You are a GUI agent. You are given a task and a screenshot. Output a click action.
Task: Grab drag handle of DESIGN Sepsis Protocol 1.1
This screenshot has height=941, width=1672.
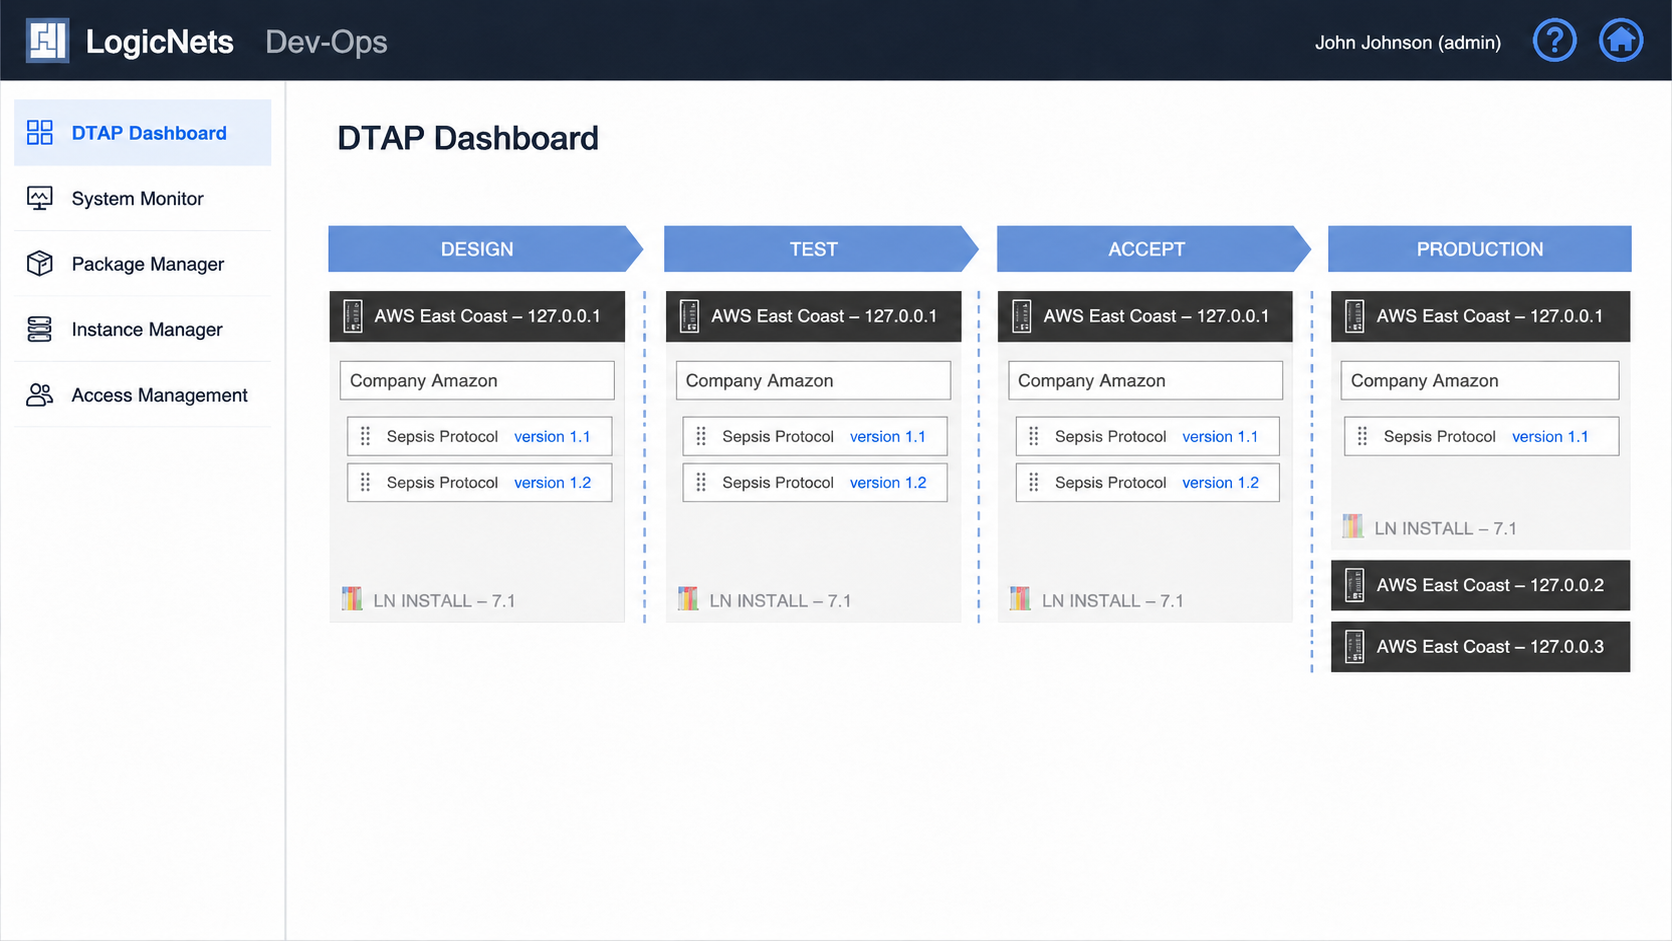365,436
